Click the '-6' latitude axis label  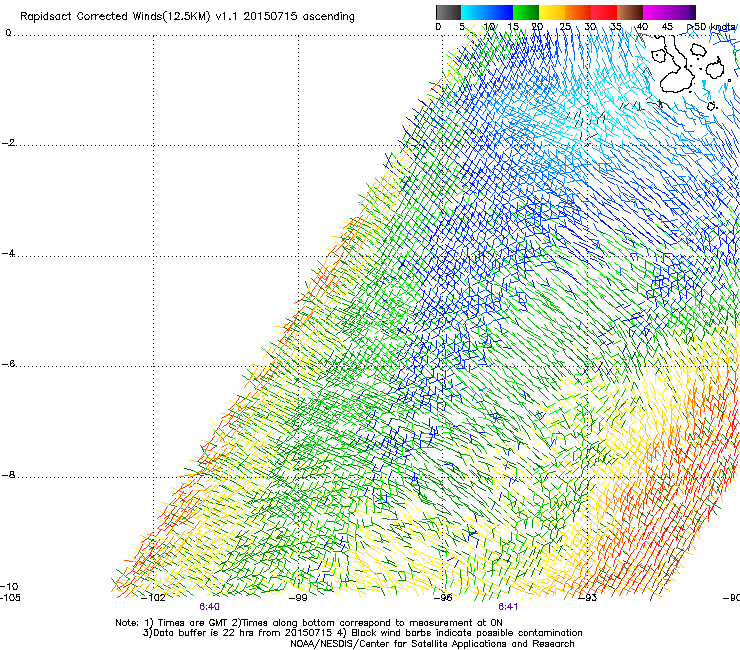[x=9, y=364]
